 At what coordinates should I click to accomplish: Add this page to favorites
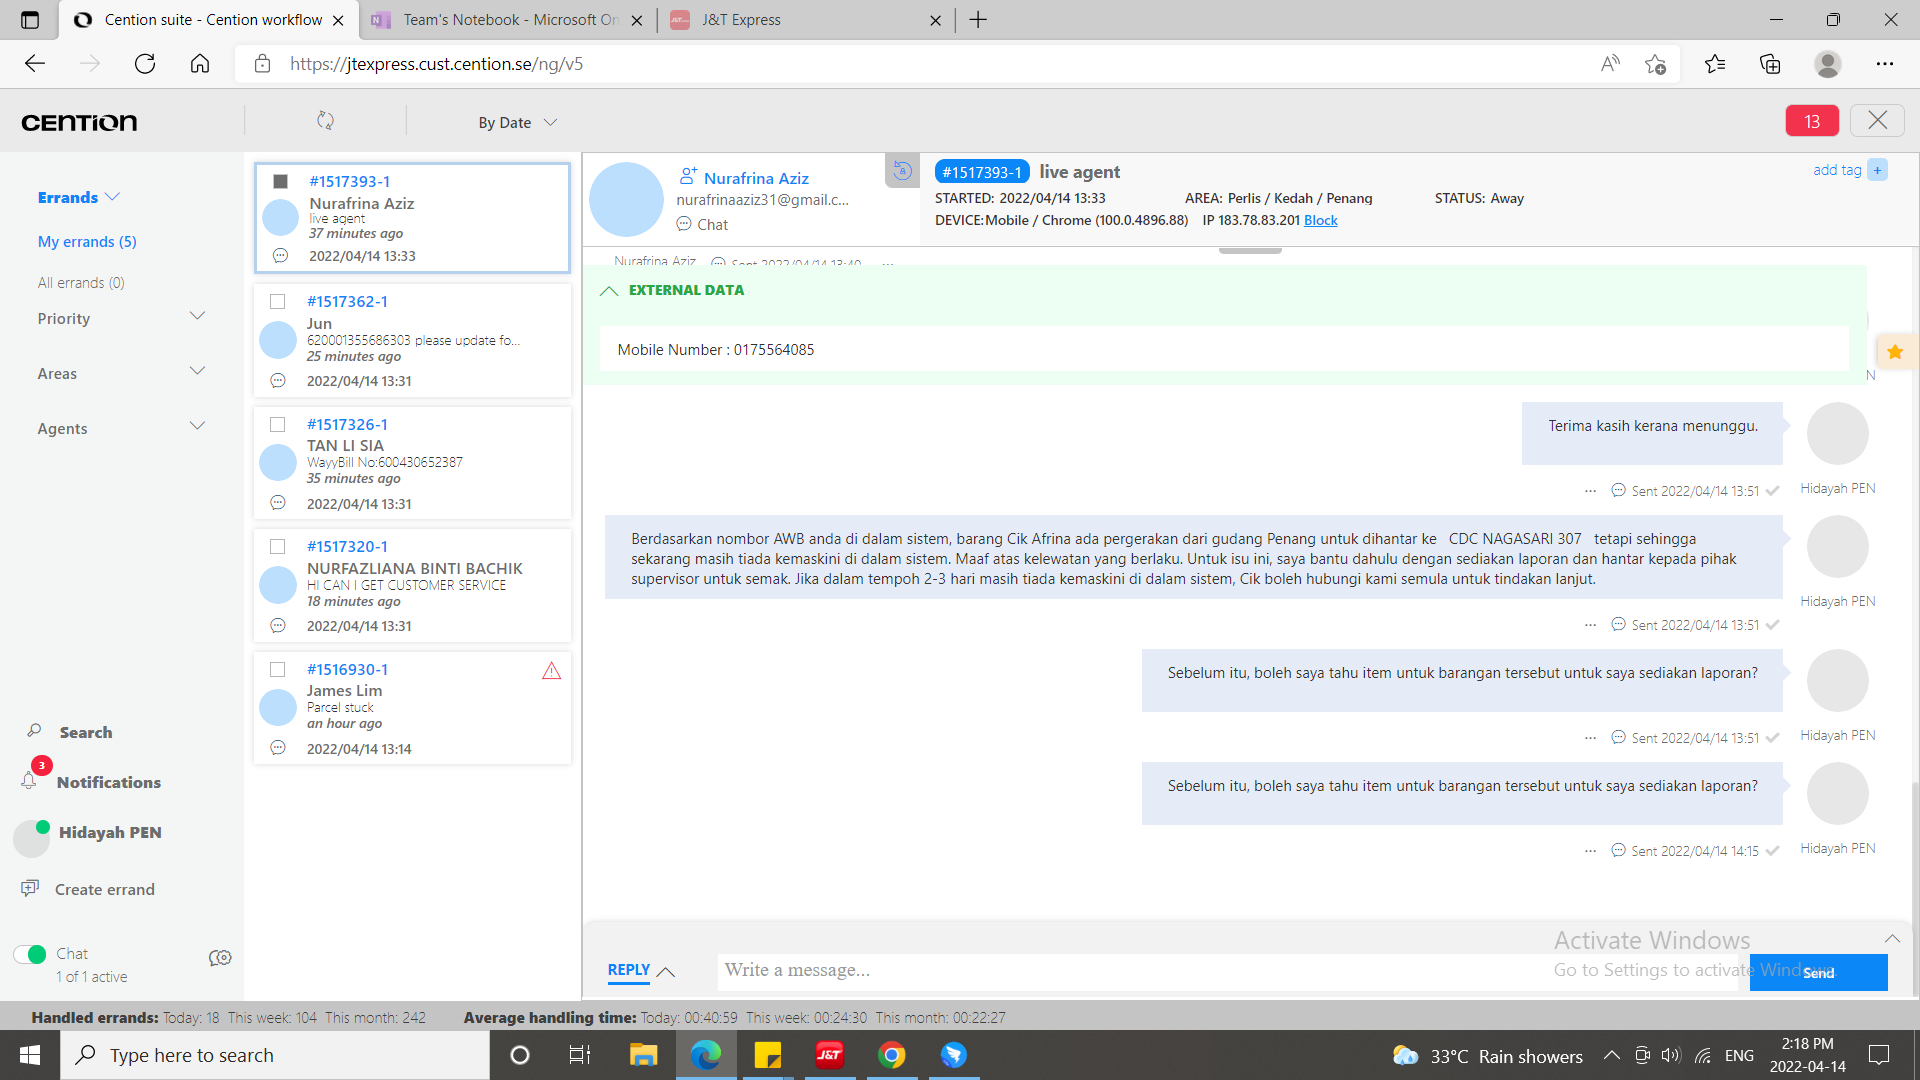point(1655,64)
